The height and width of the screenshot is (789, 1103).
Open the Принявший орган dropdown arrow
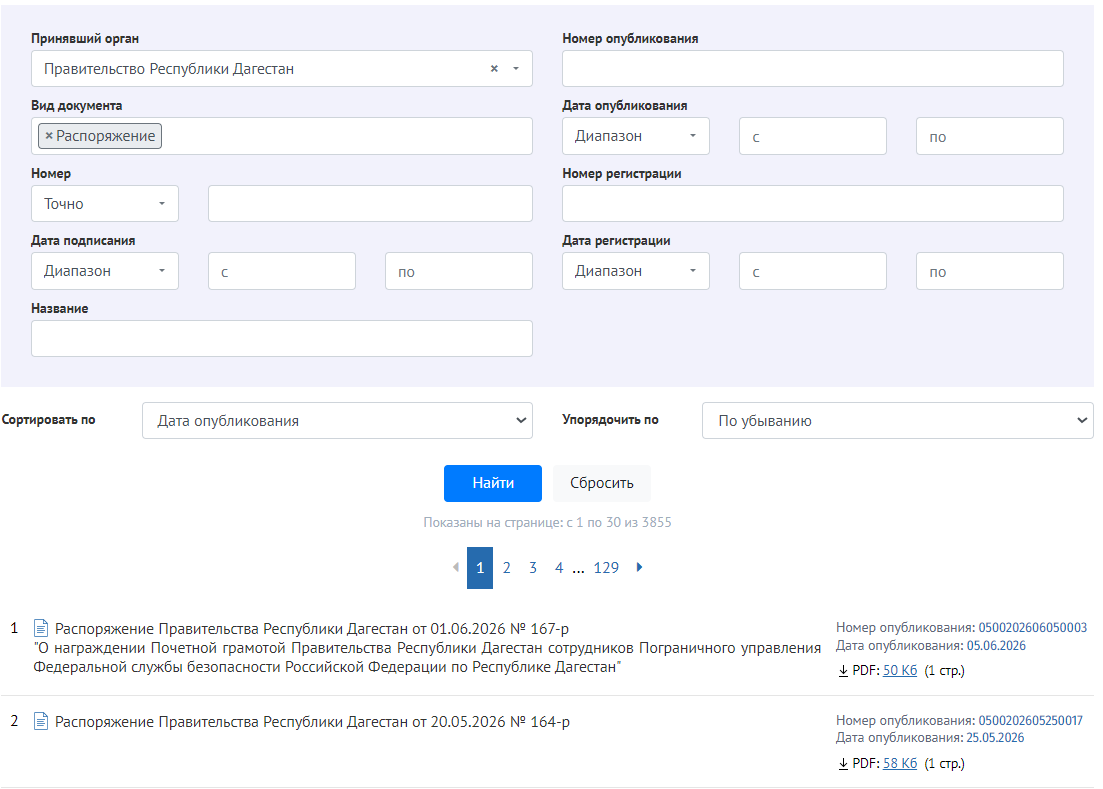(x=516, y=68)
